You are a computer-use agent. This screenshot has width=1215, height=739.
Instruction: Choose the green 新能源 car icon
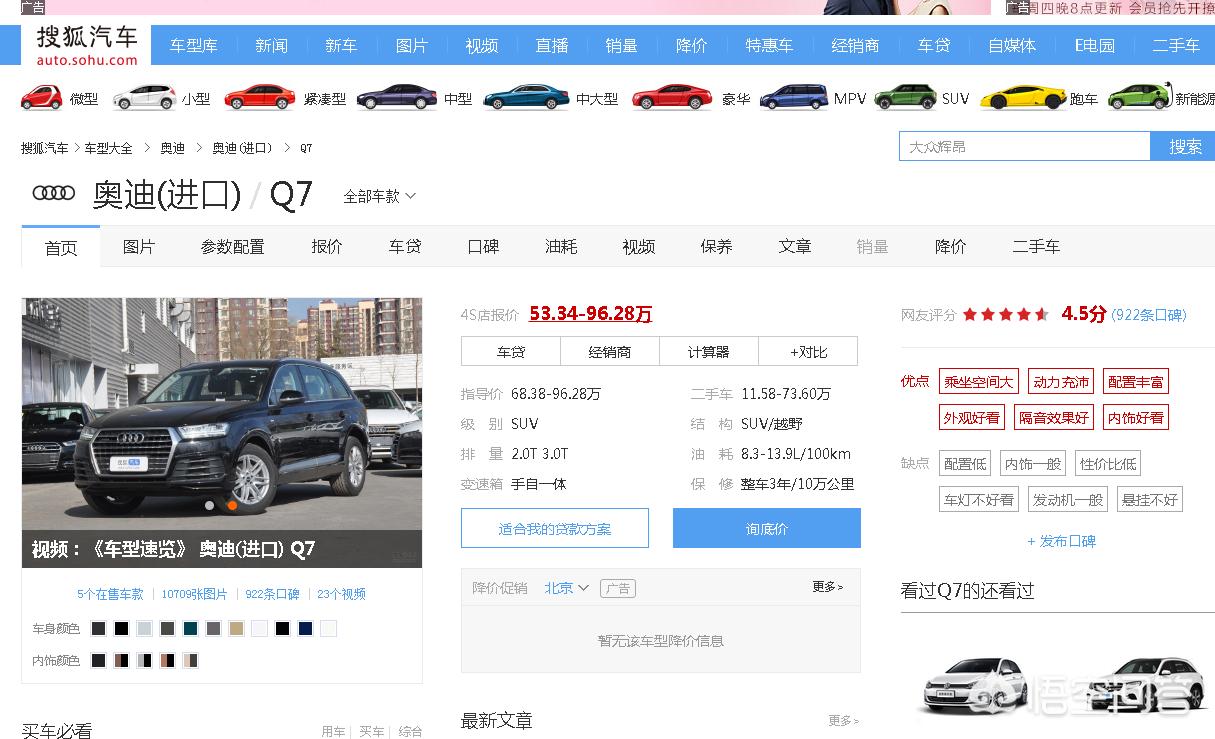tap(1139, 98)
